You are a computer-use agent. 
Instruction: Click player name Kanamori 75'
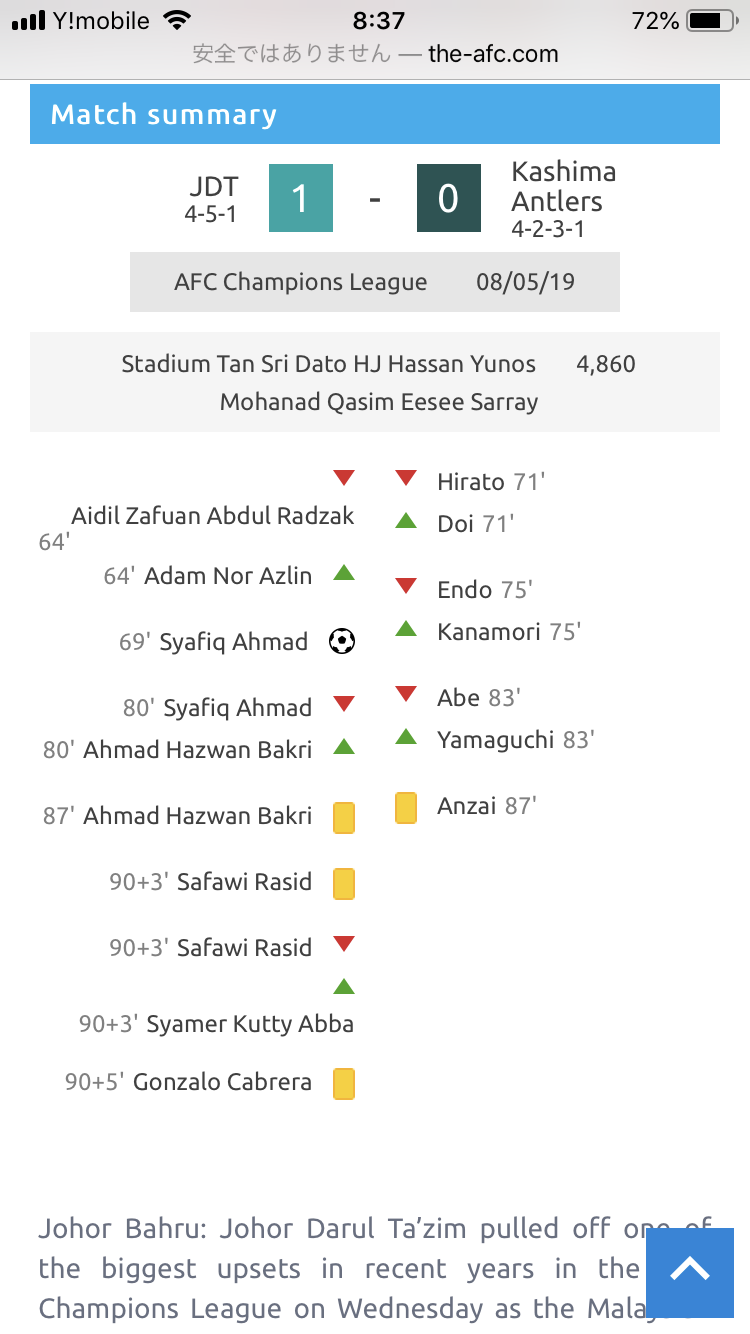pyautogui.click(x=509, y=632)
